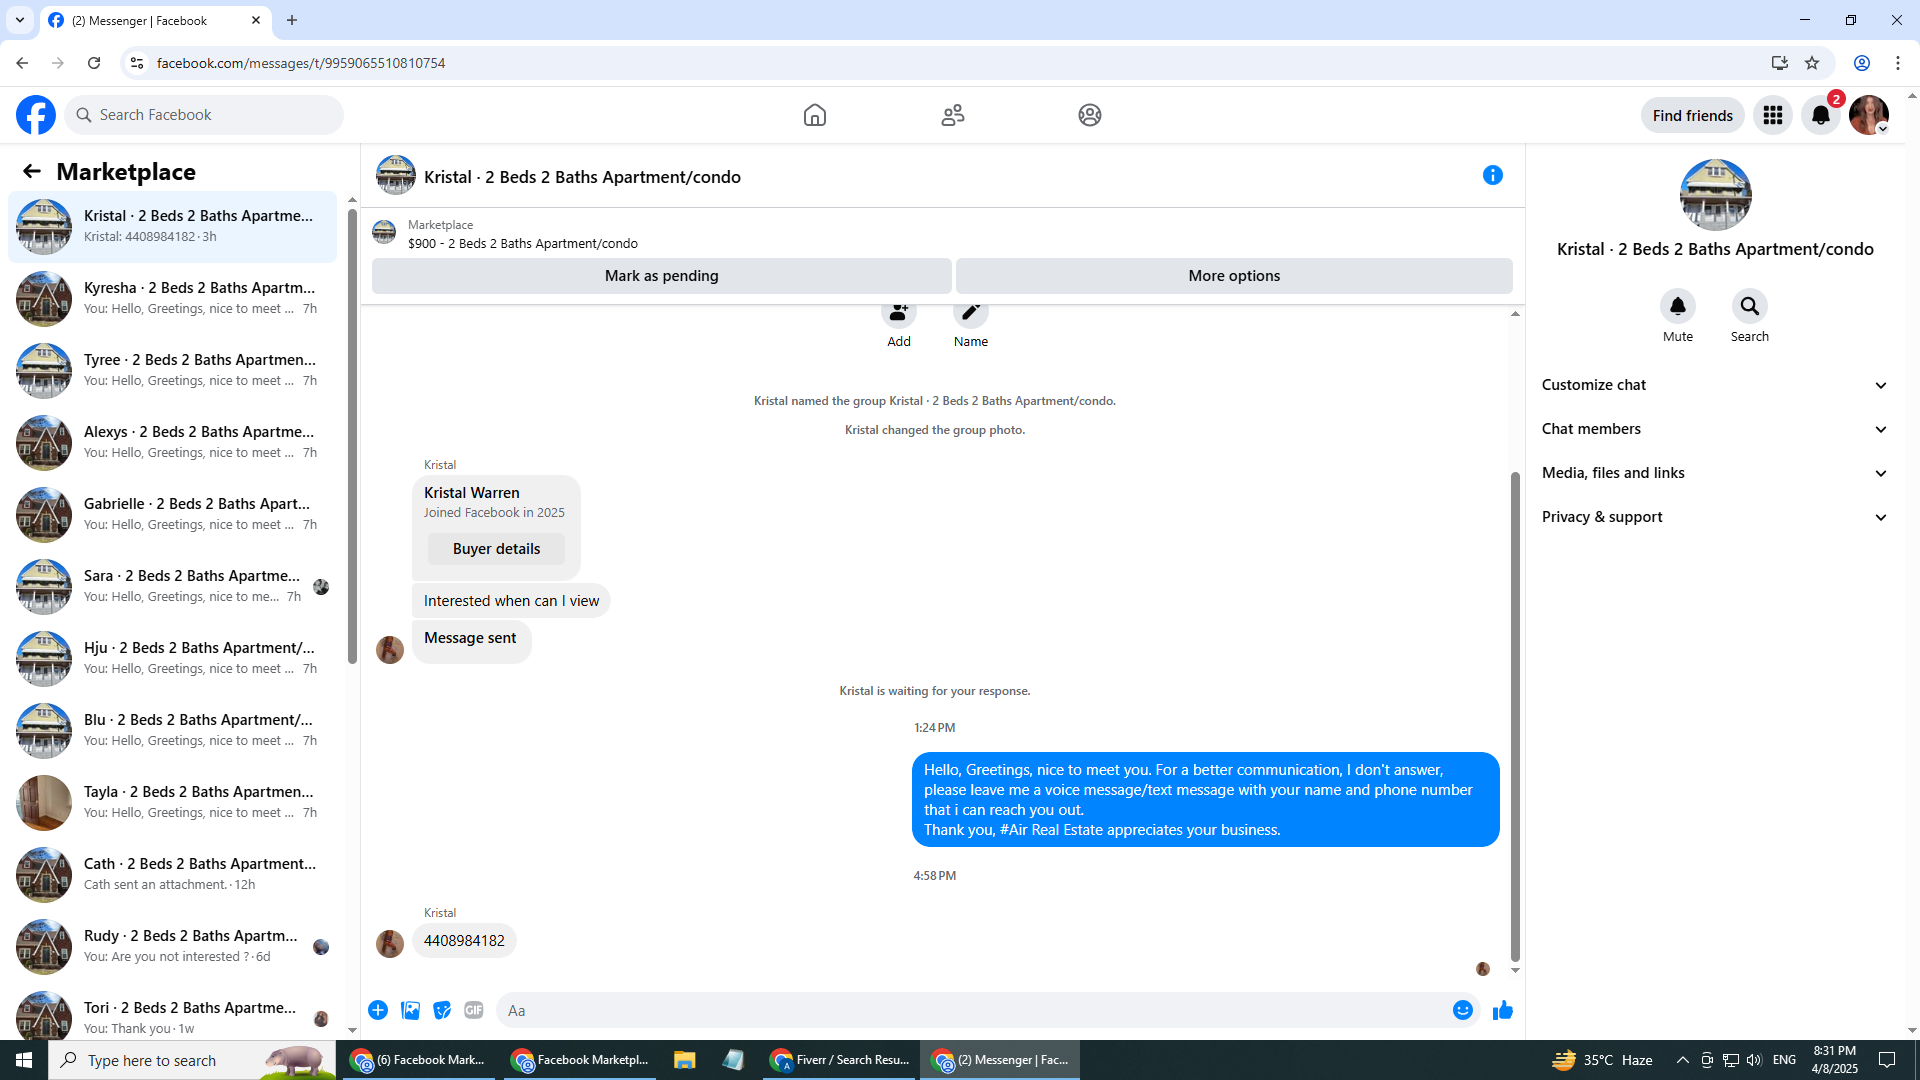Screen dimensions: 1920x1080
Task: Open the sticker picker icon
Action: pos(442,1010)
